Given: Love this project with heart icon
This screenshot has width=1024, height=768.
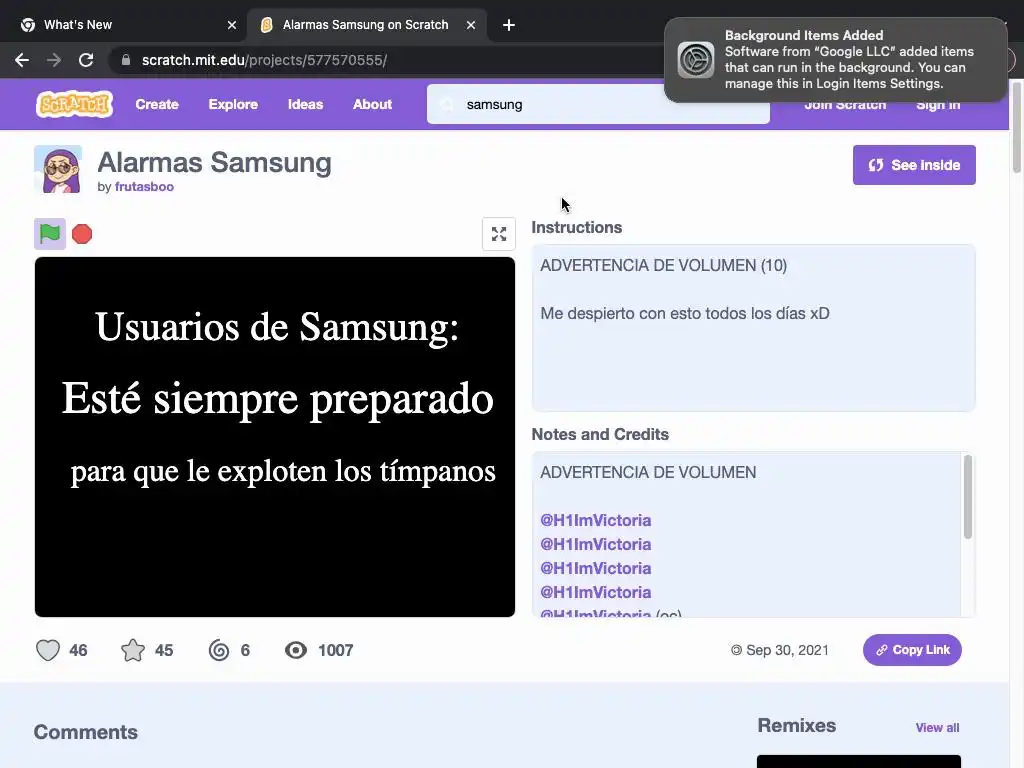Looking at the screenshot, I should click(x=48, y=650).
